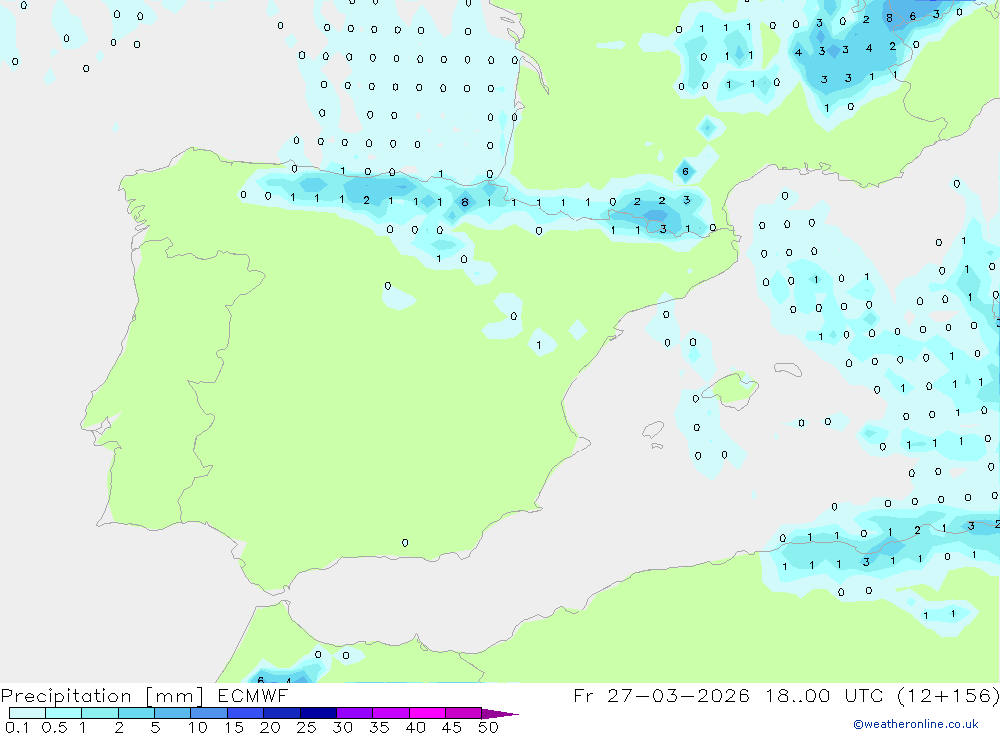This screenshot has width=1000, height=733.
Task: Click the legend label '30'
Action: pyautogui.click(x=342, y=727)
